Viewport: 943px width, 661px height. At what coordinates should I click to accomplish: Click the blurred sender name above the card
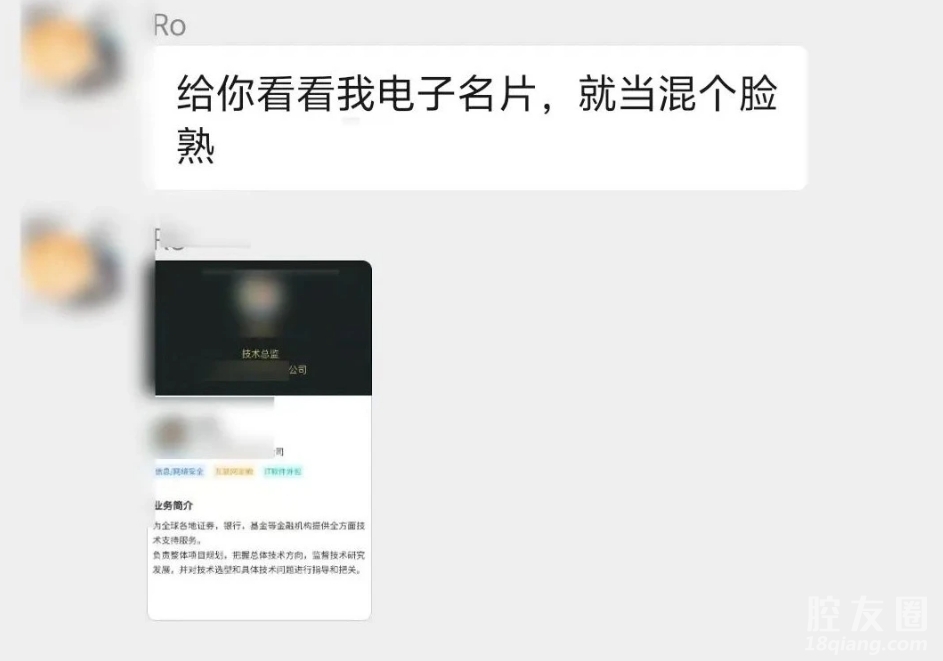[201, 240]
